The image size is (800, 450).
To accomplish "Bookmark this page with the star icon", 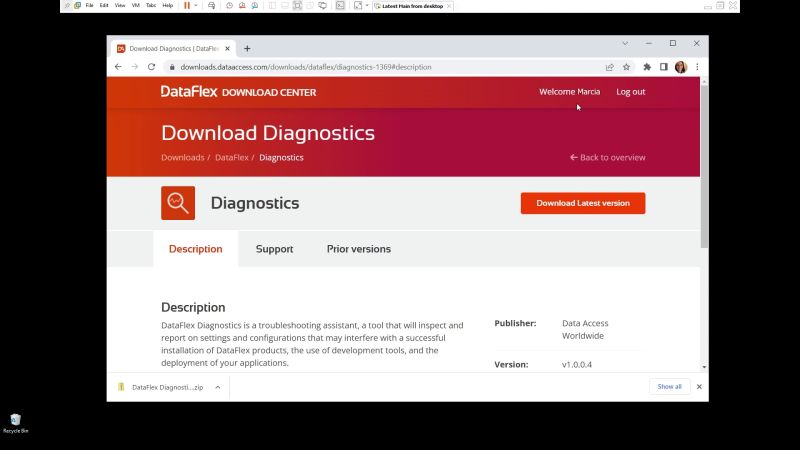I will 627,67.
